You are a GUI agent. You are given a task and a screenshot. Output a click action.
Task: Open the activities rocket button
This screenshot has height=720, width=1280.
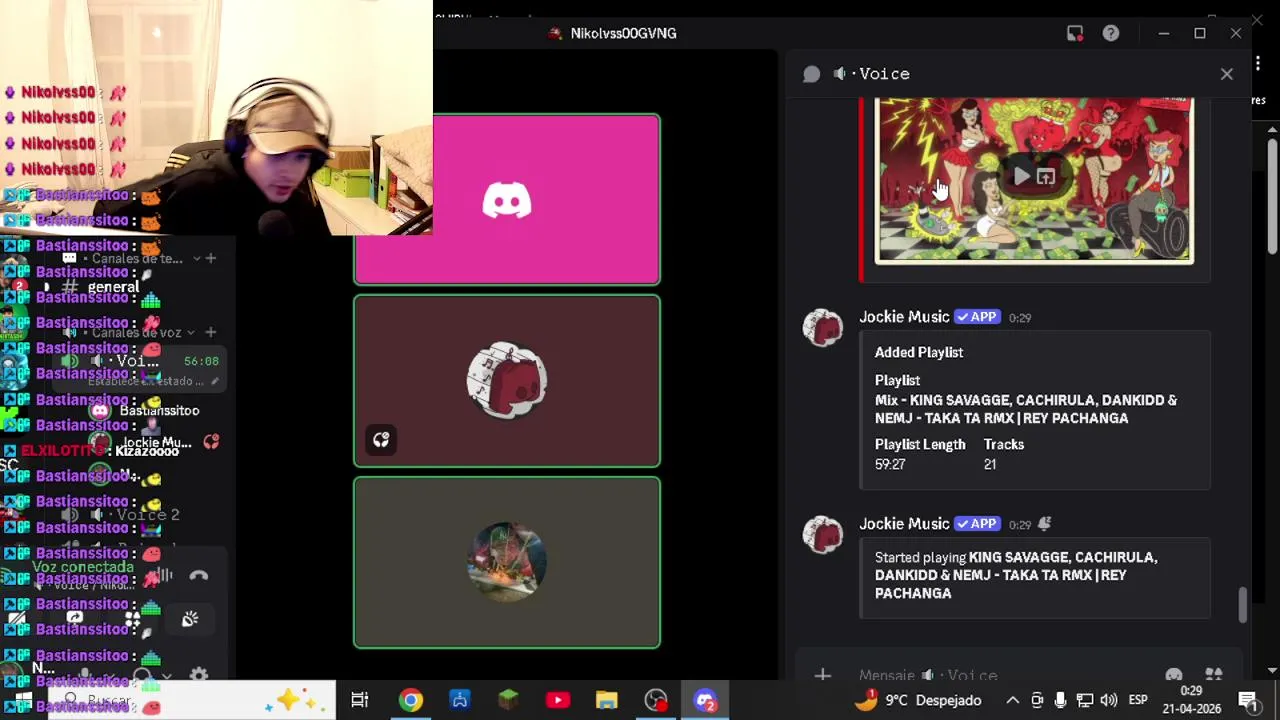click(190, 620)
